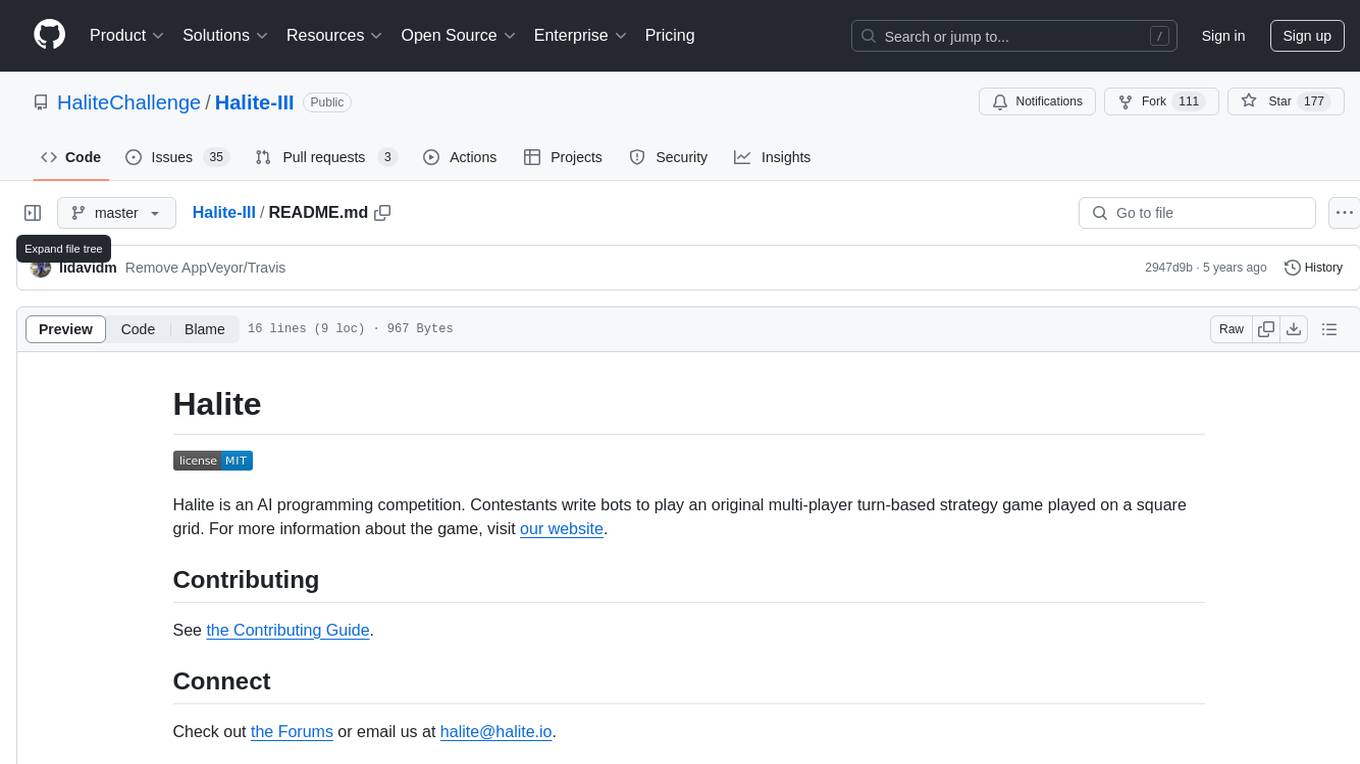Expand the Resources menu
This screenshot has height=764, width=1360.
(x=334, y=35)
